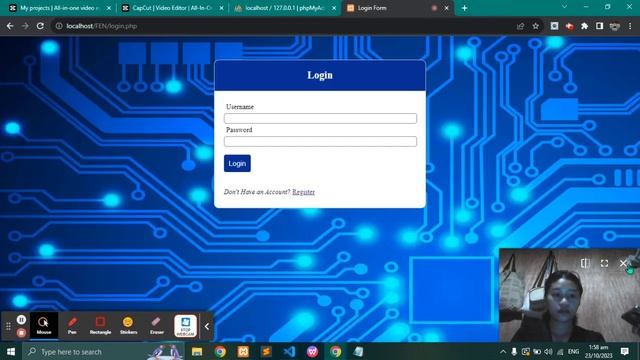Open the notepad app icon in taskbar
This screenshot has height=360, width=640.
358,351
